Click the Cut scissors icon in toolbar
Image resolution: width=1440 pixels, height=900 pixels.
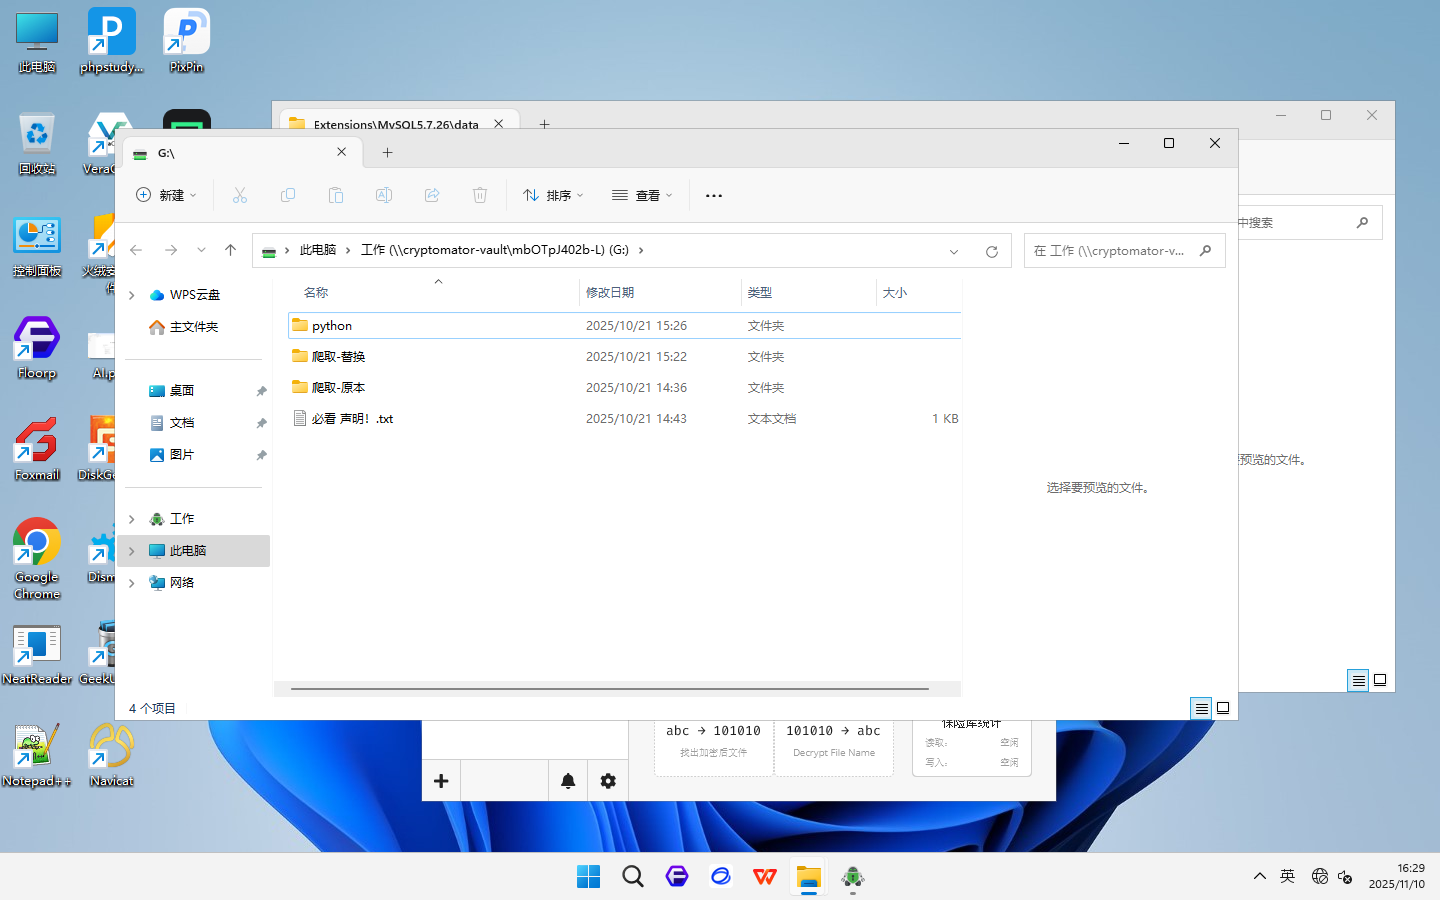pyautogui.click(x=240, y=196)
